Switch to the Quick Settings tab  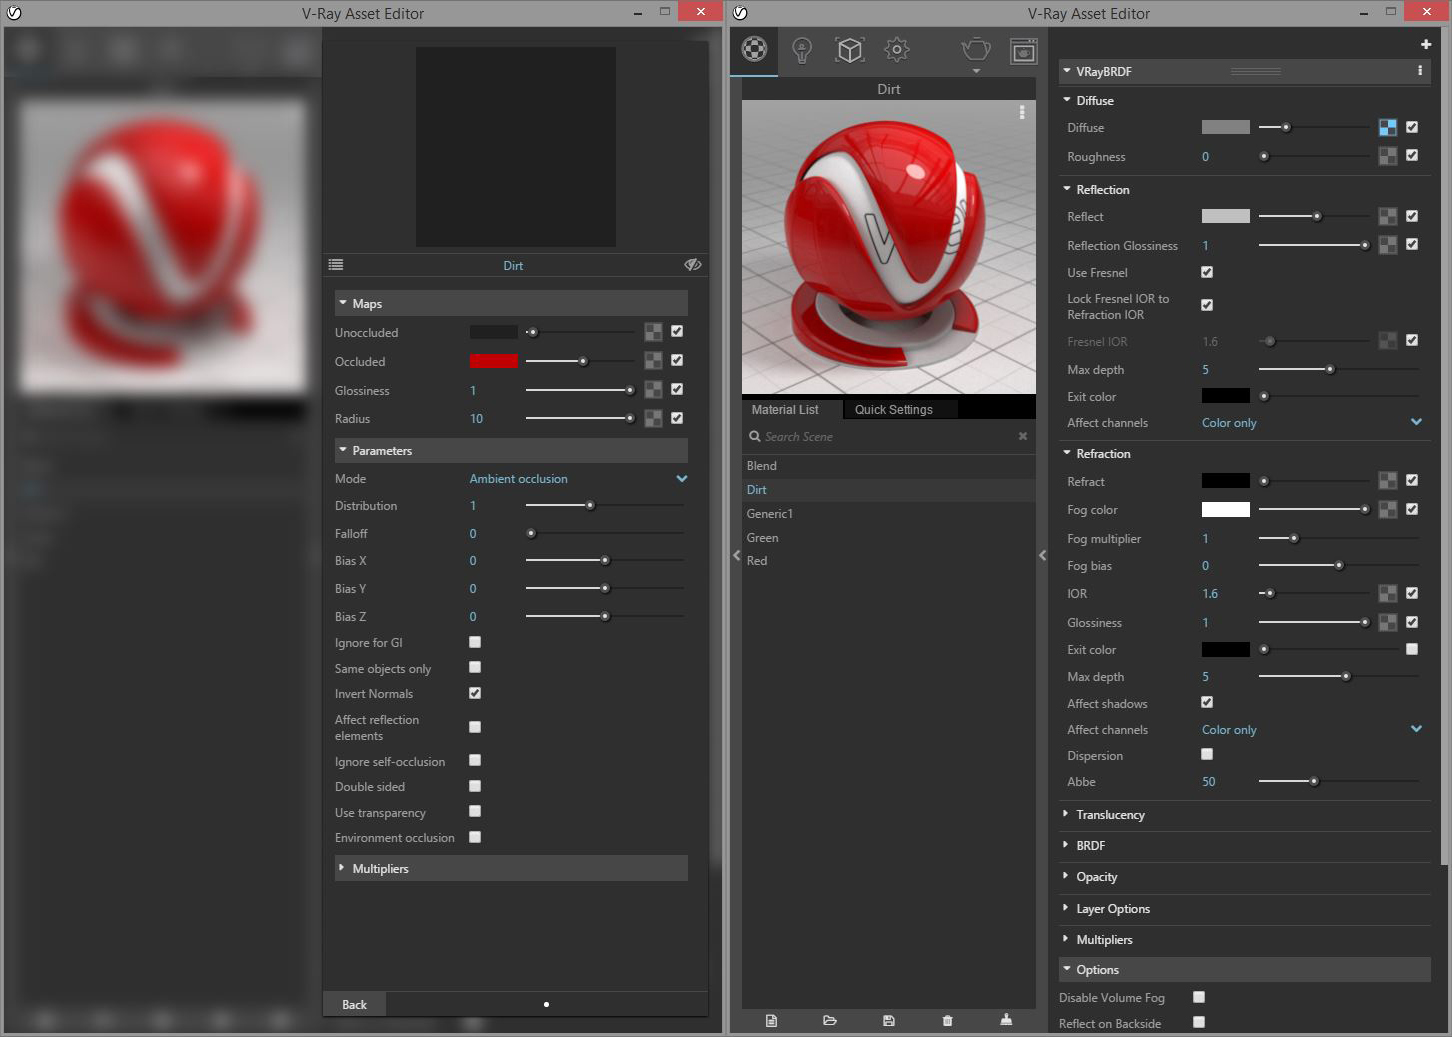point(894,409)
